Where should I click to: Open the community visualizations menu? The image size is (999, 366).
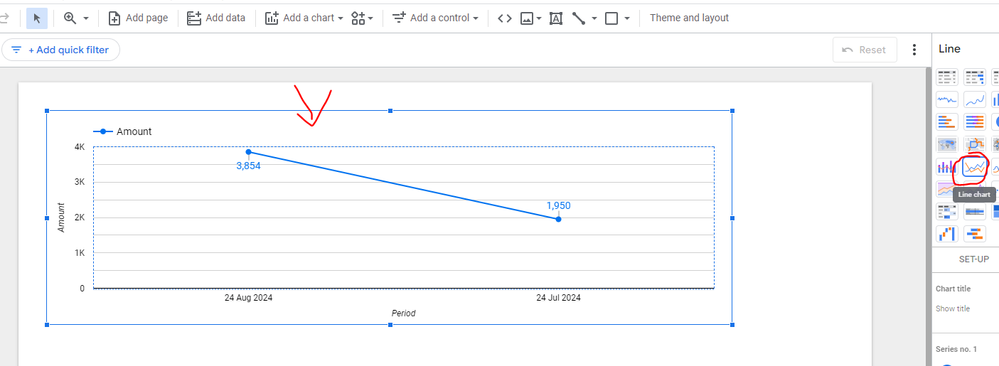click(x=362, y=18)
